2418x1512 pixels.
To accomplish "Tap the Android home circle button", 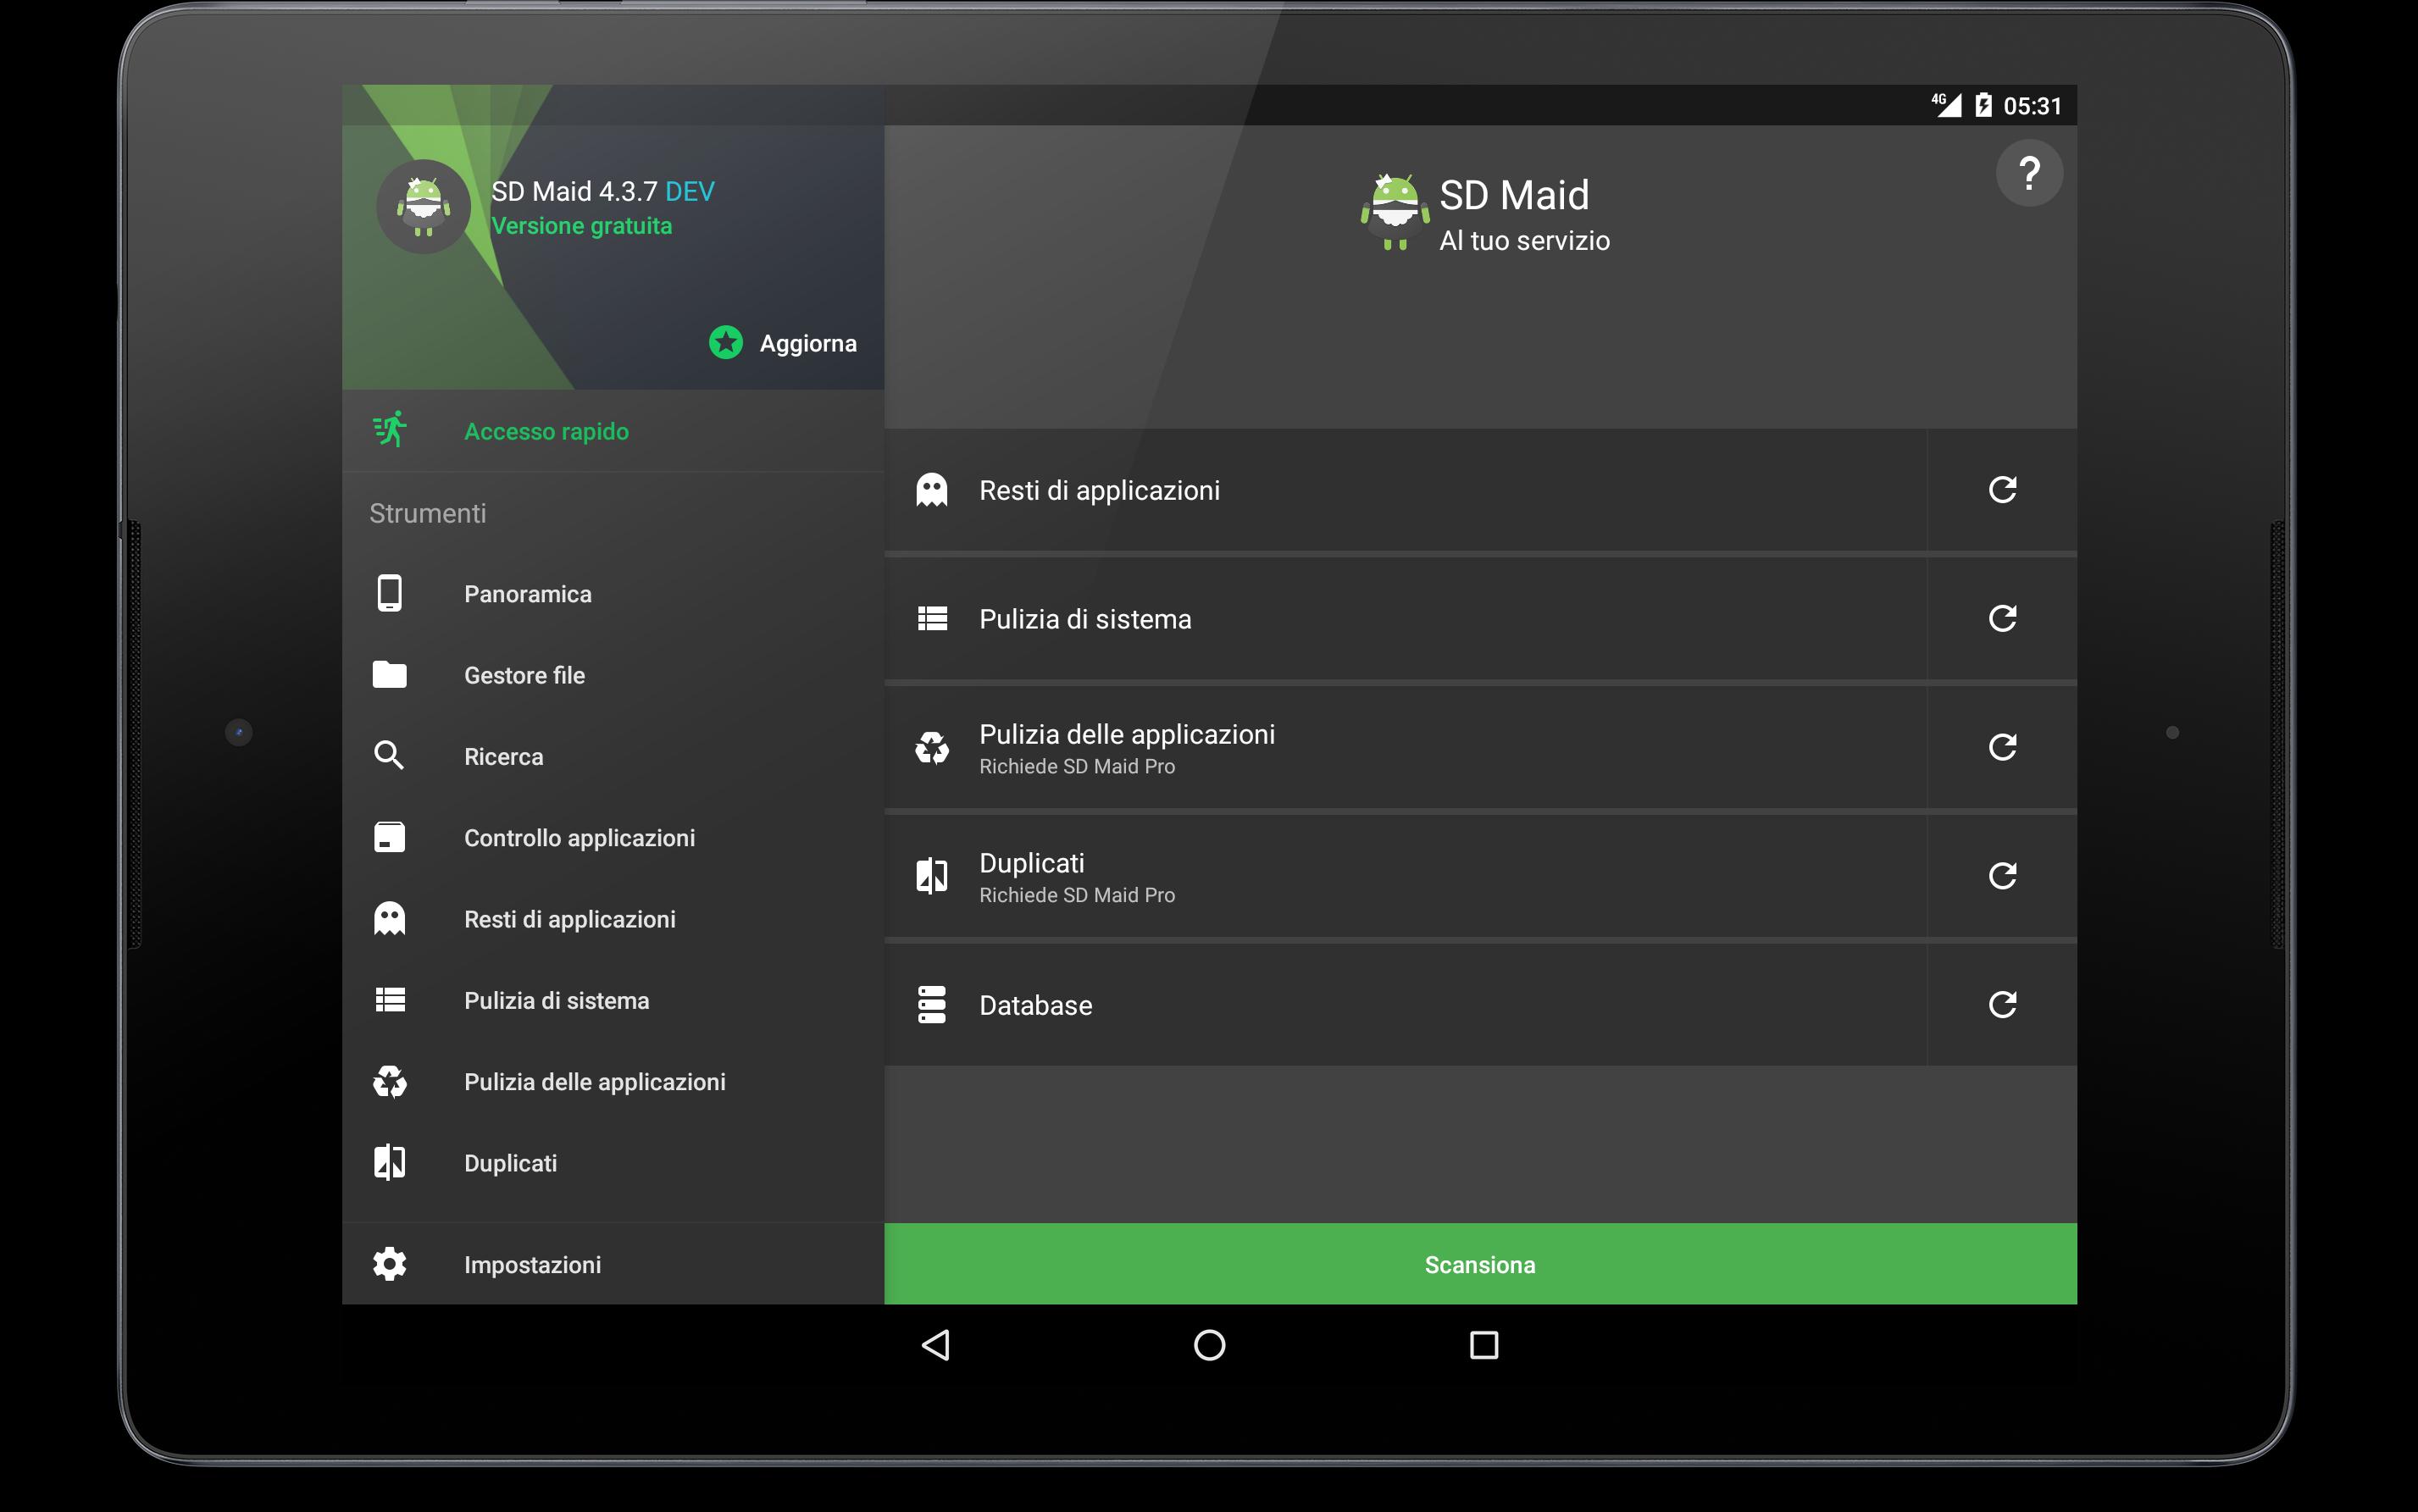I will (1210, 1345).
